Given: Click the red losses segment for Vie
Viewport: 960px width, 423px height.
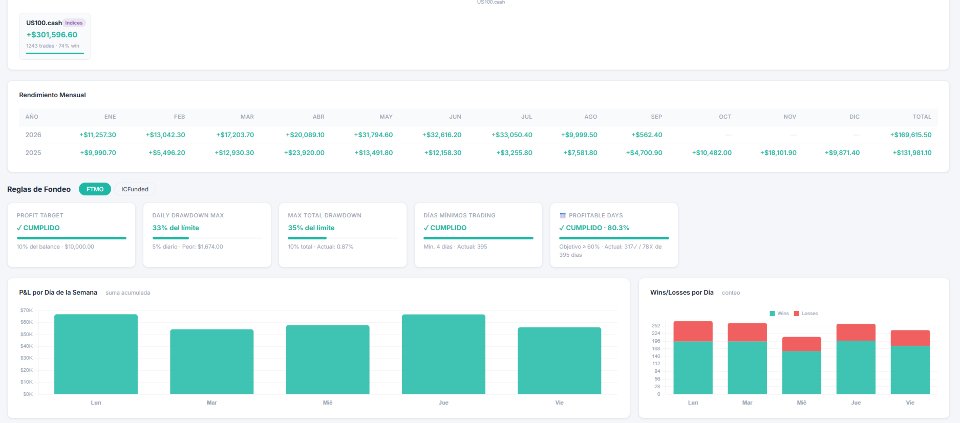Looking at the screenshot, I should pos(910,338).
